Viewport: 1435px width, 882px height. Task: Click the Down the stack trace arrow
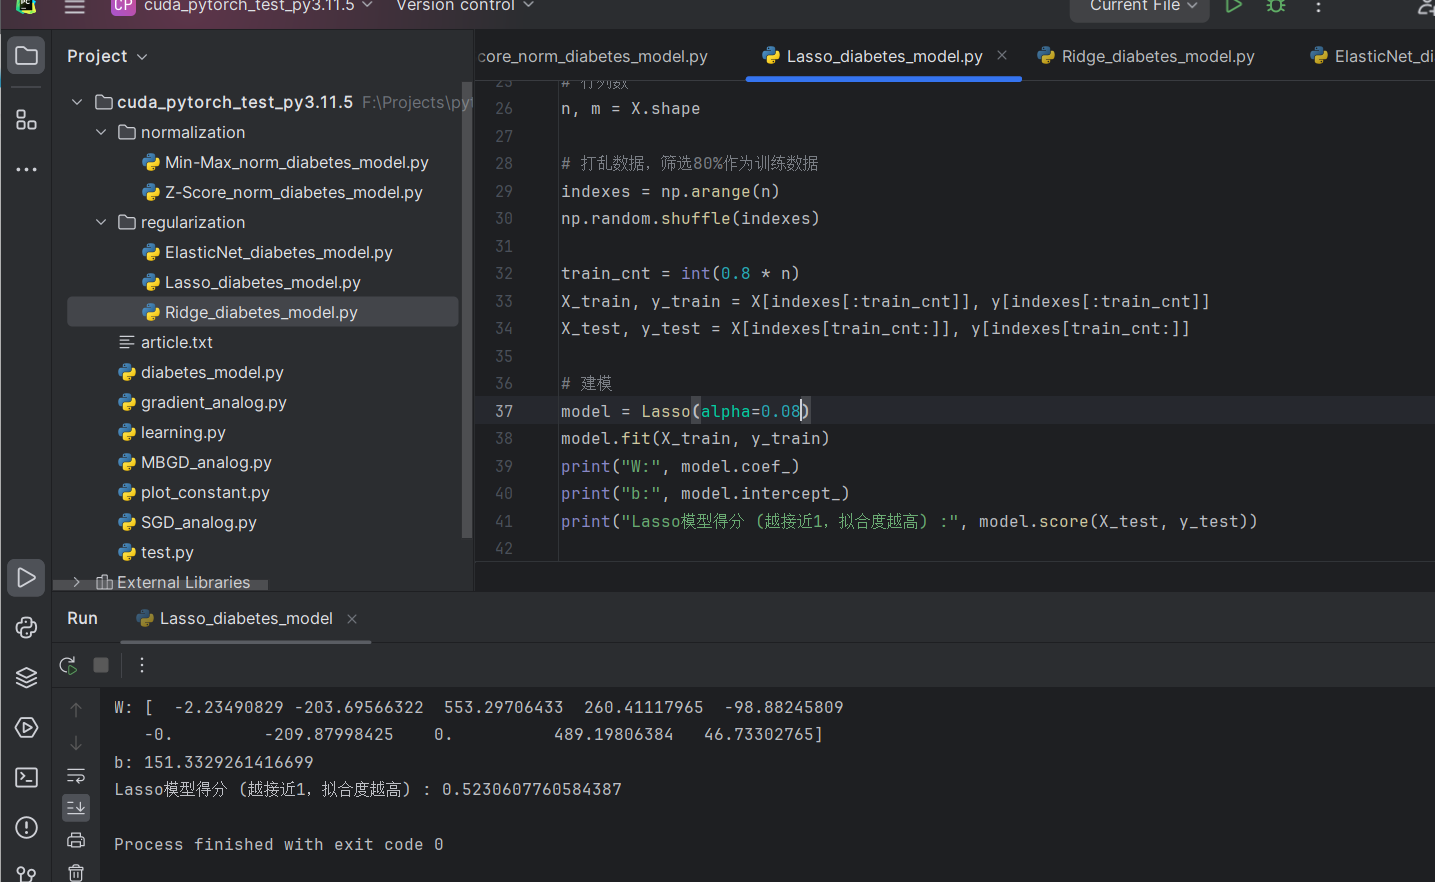(x=76, y=743)
